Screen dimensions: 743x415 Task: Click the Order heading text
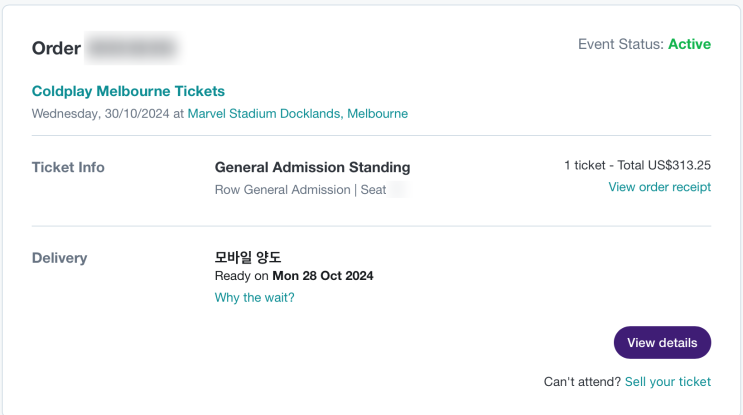(x=56, y=48)
